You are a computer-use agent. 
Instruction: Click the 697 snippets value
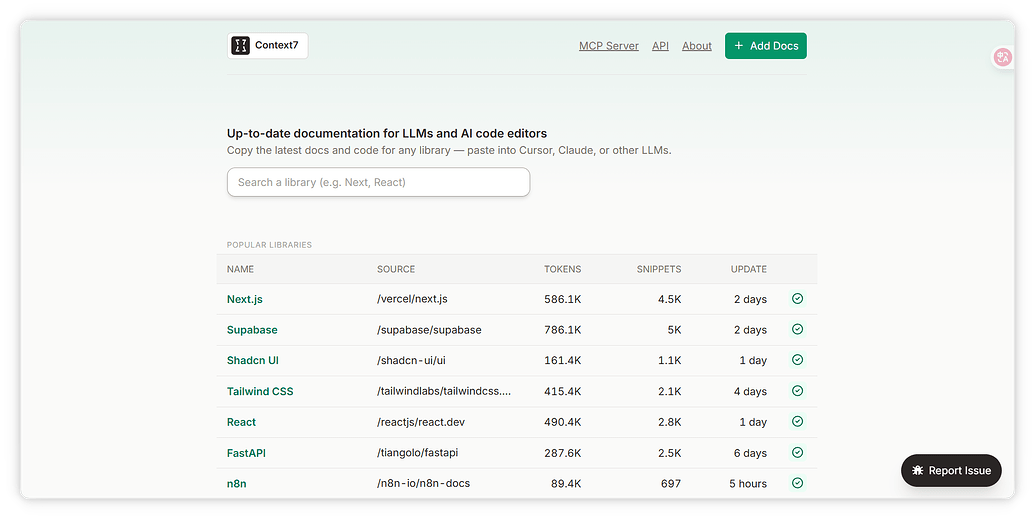[671, 483]
